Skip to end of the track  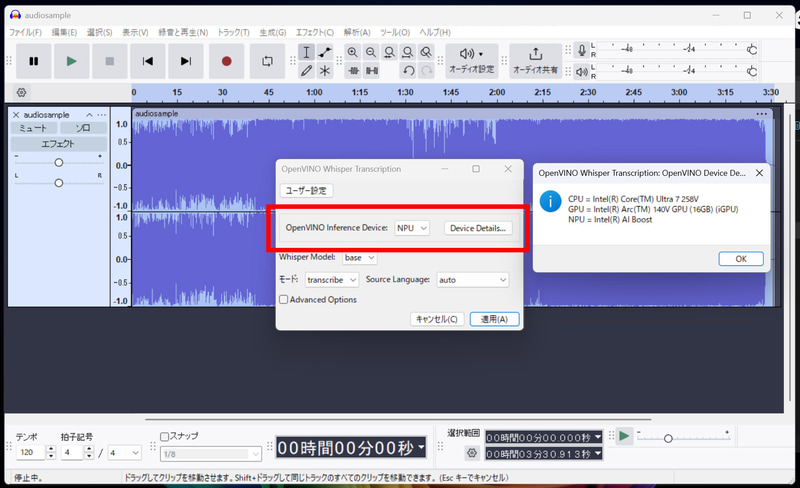point(186,61)
